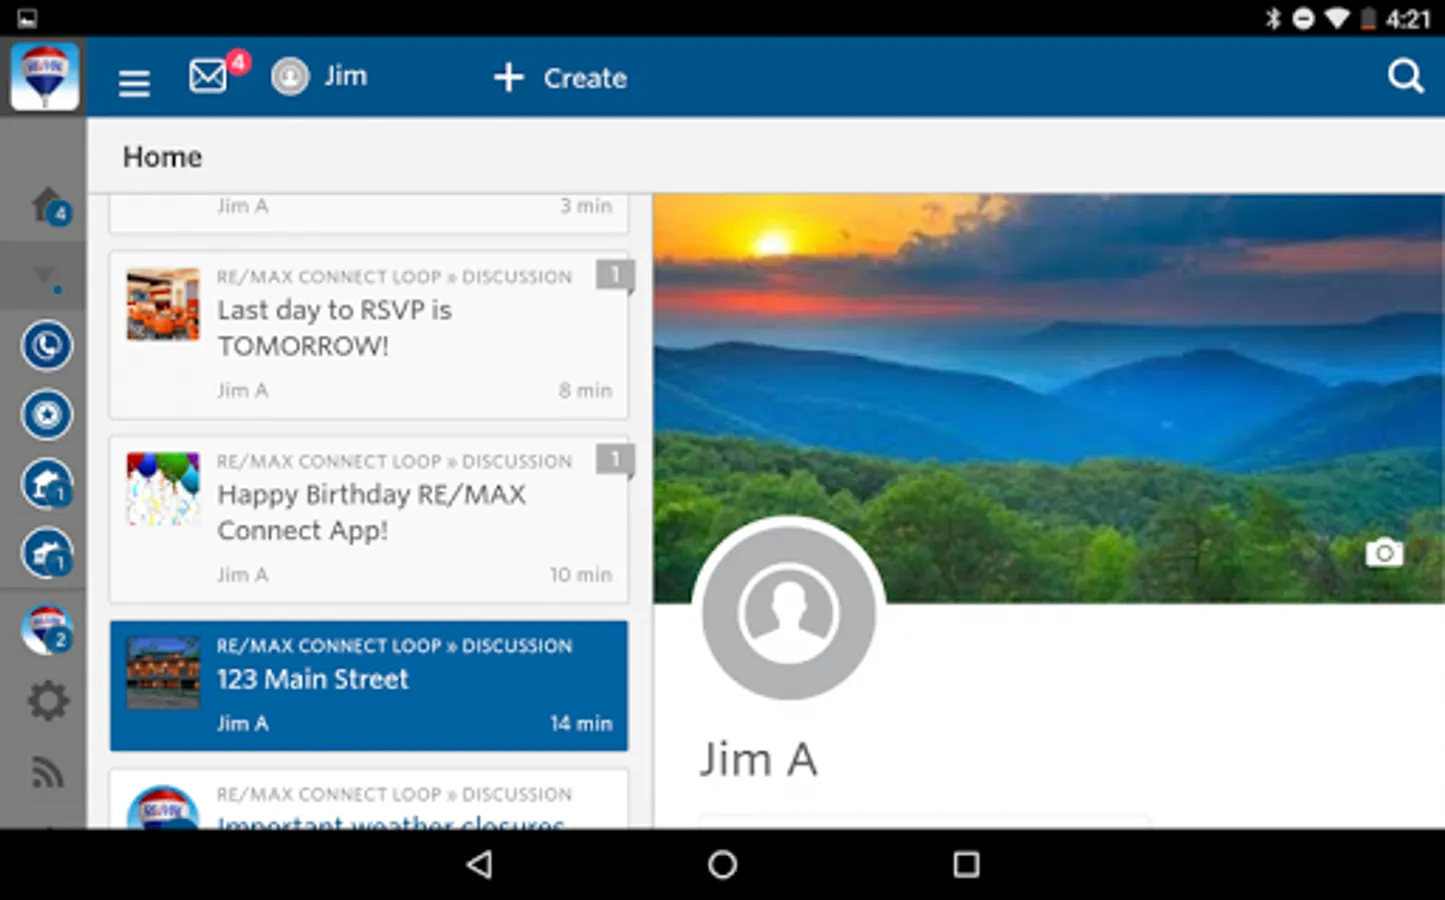
Task: Open the "Important weather closures" post
Action: (369, 799)
